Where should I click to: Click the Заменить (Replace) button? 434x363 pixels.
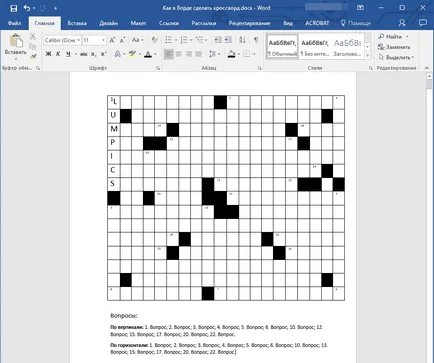394,47
